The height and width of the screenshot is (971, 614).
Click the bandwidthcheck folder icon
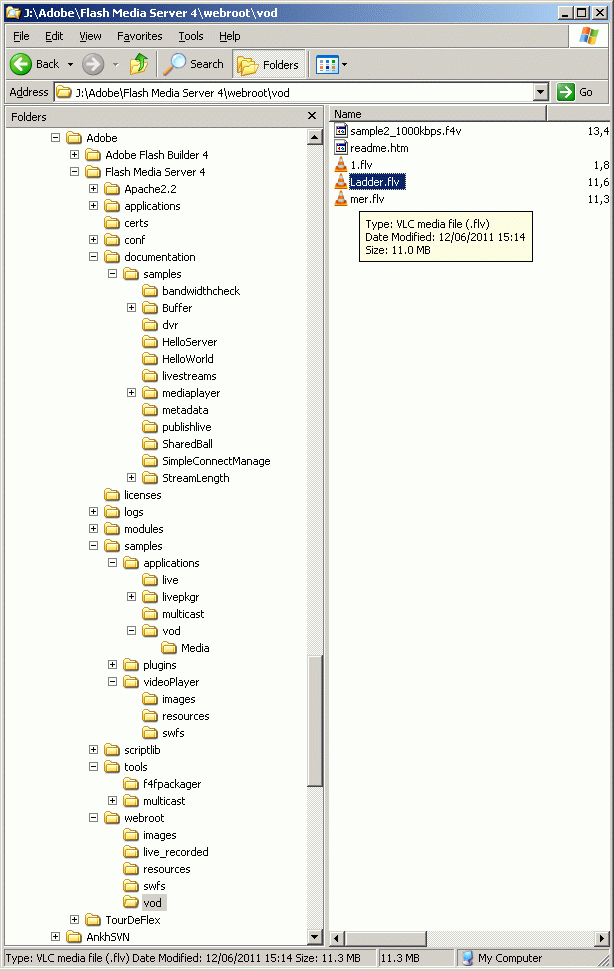pos(150,290)
